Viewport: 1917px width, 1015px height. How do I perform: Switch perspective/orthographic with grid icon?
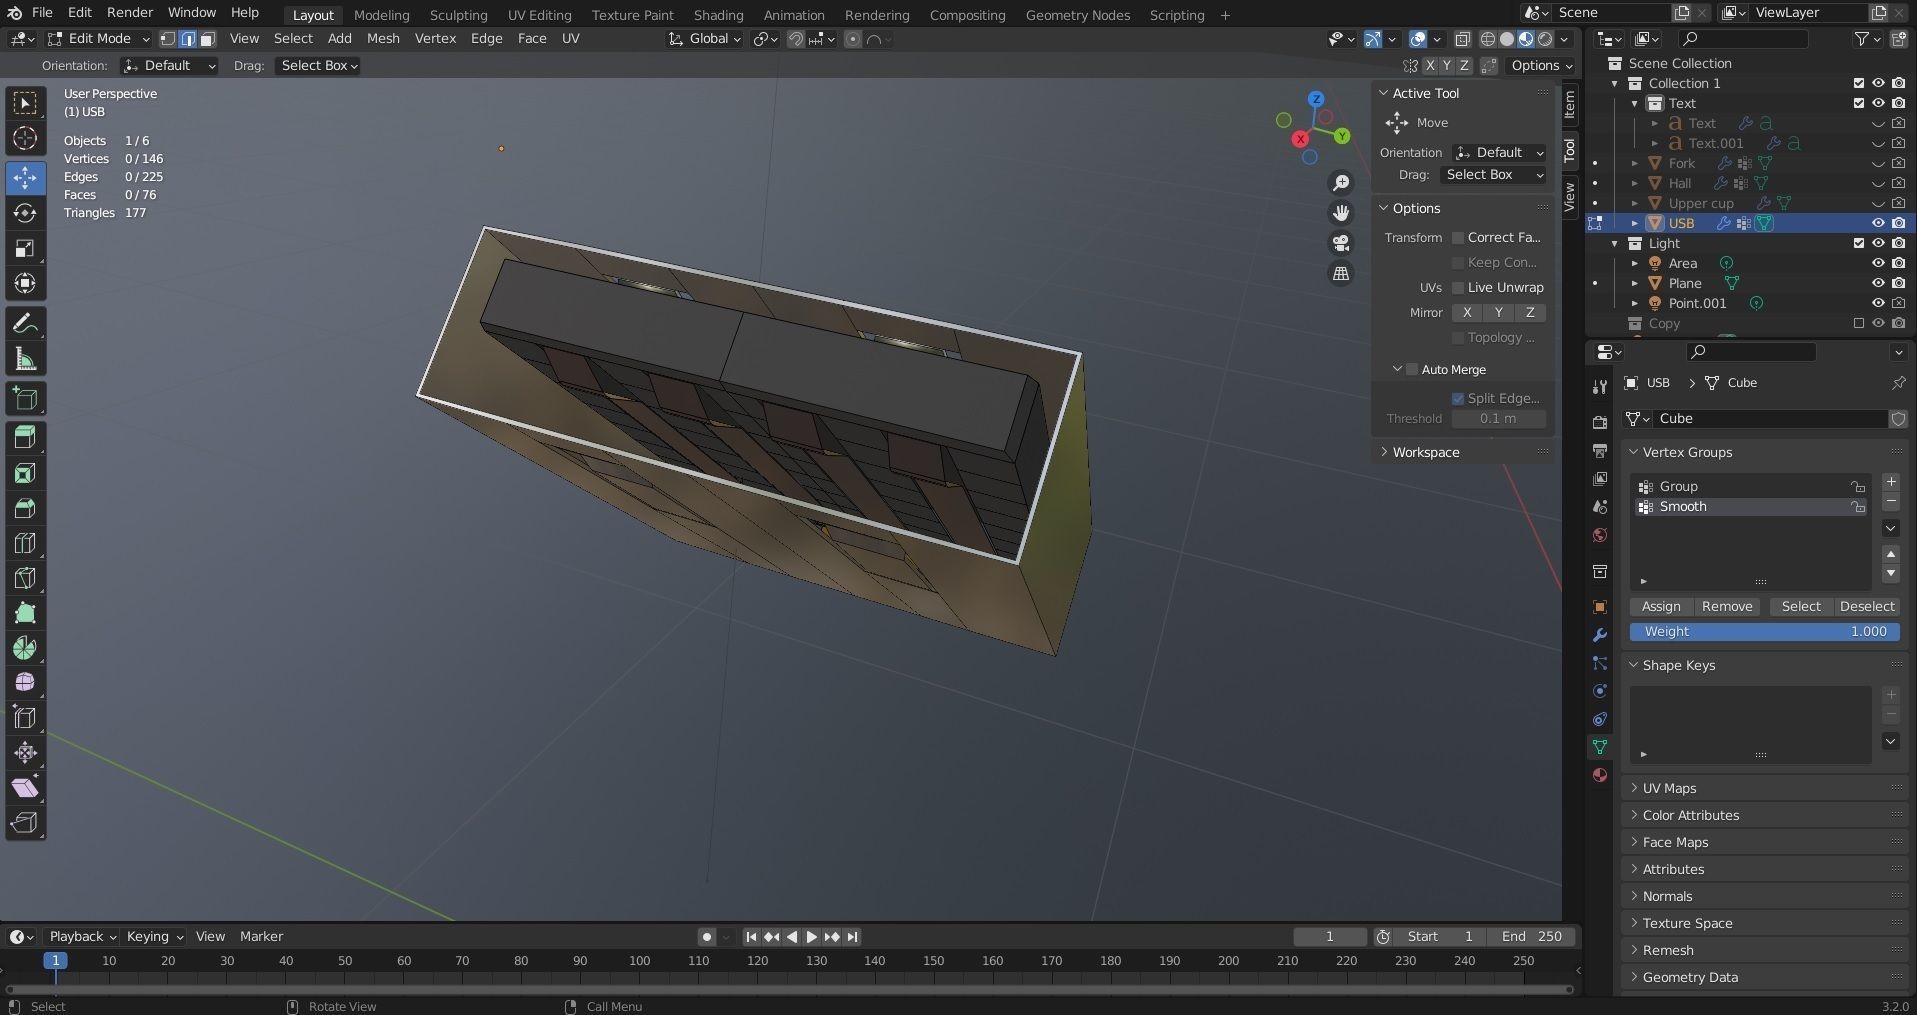point(1341,273)
